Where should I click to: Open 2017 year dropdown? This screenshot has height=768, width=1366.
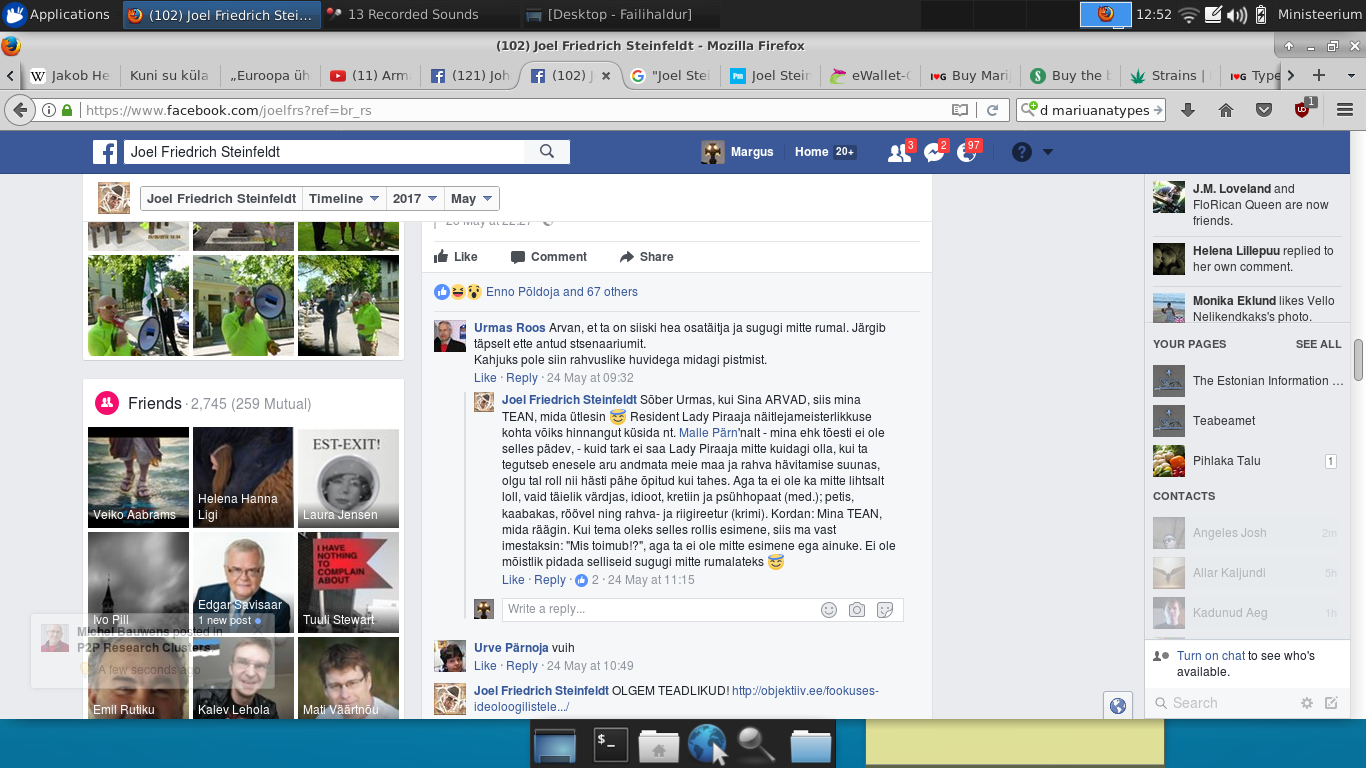pos(415,198)
